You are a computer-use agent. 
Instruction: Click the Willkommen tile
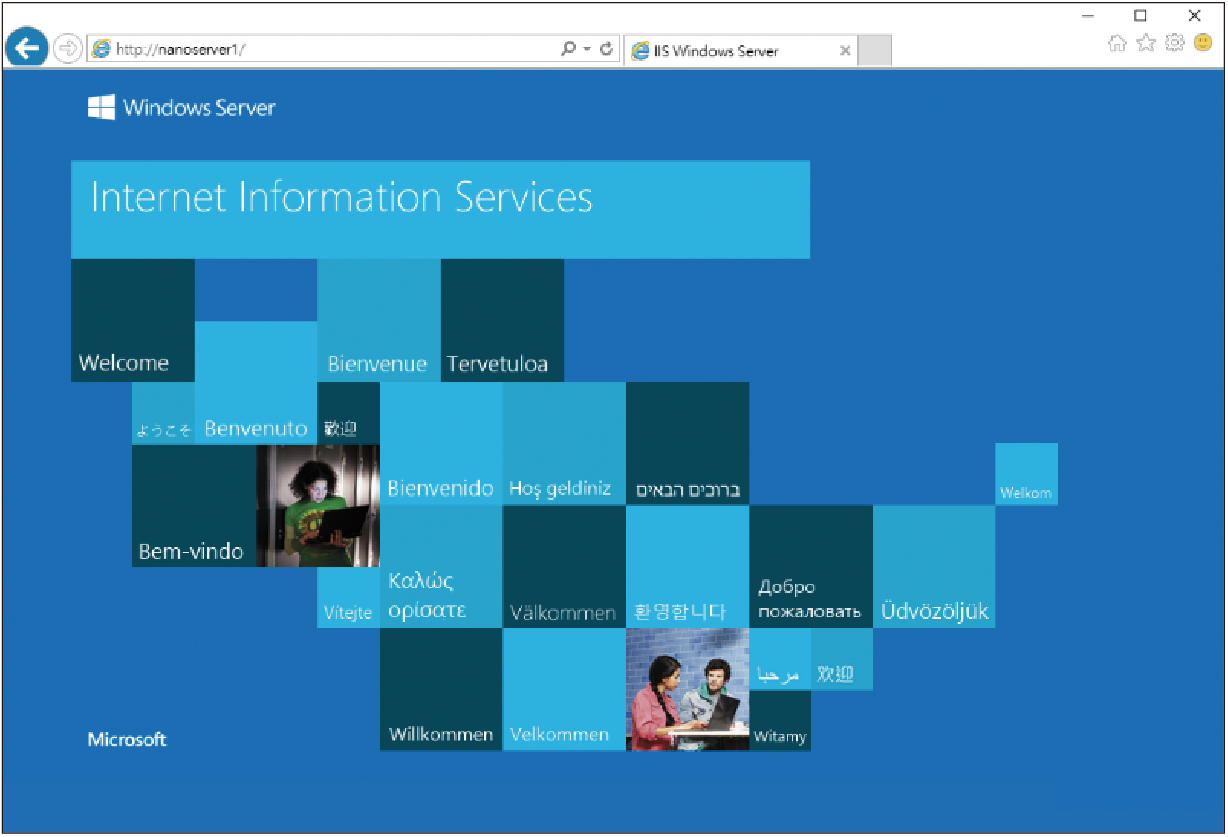(441, 690)
